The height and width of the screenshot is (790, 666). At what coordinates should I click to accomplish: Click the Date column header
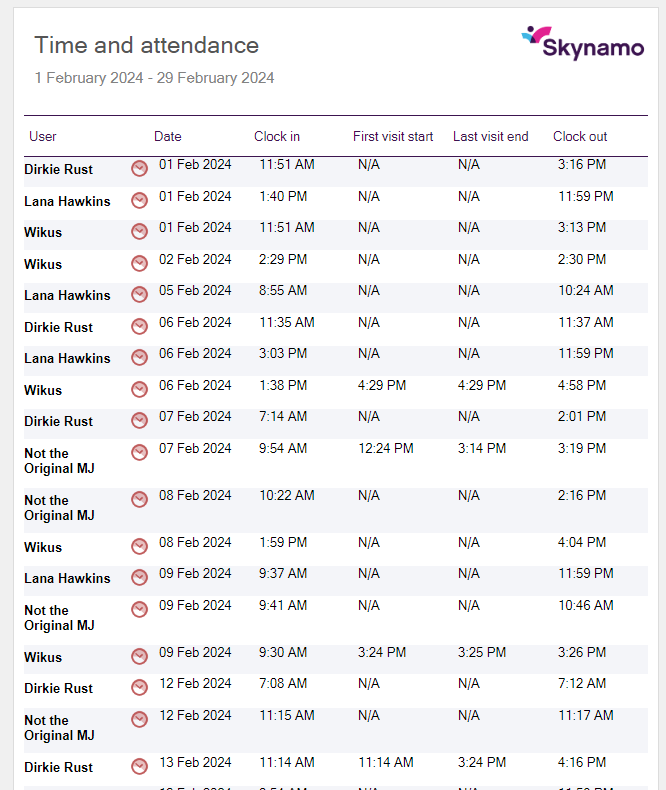(x=168, y=137)
